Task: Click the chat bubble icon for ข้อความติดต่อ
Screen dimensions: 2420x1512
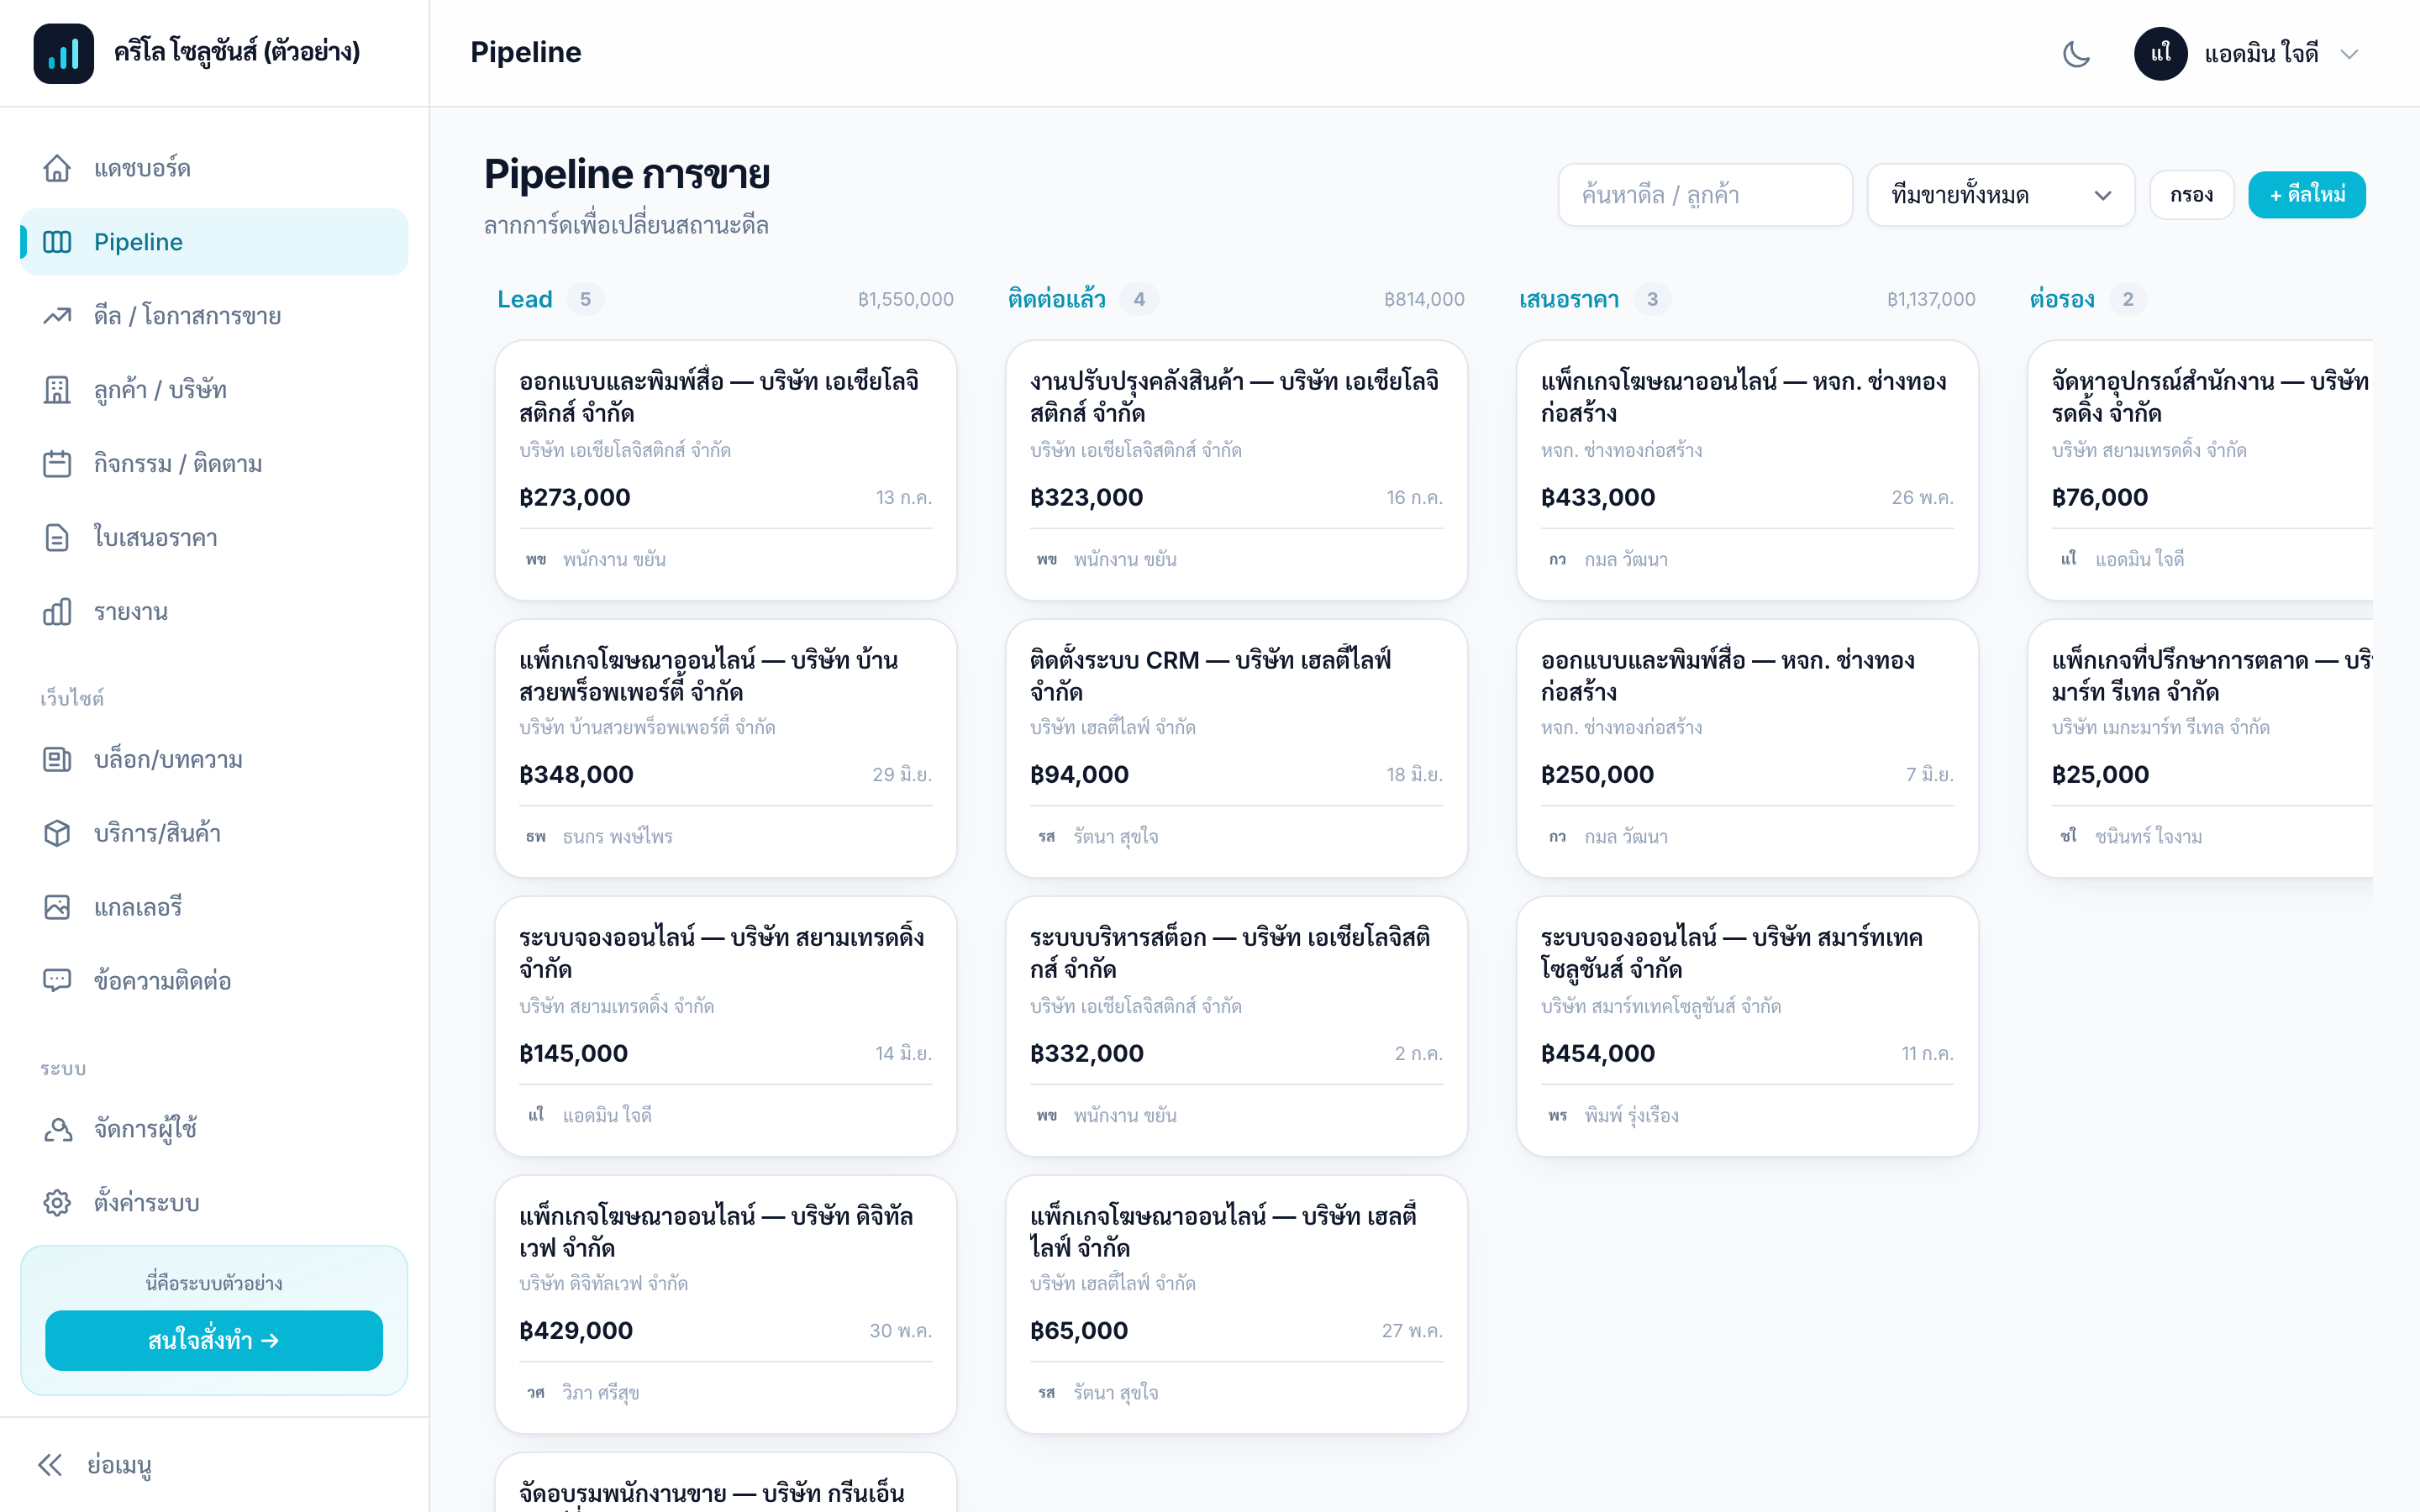Action: (x=57, y=981)
